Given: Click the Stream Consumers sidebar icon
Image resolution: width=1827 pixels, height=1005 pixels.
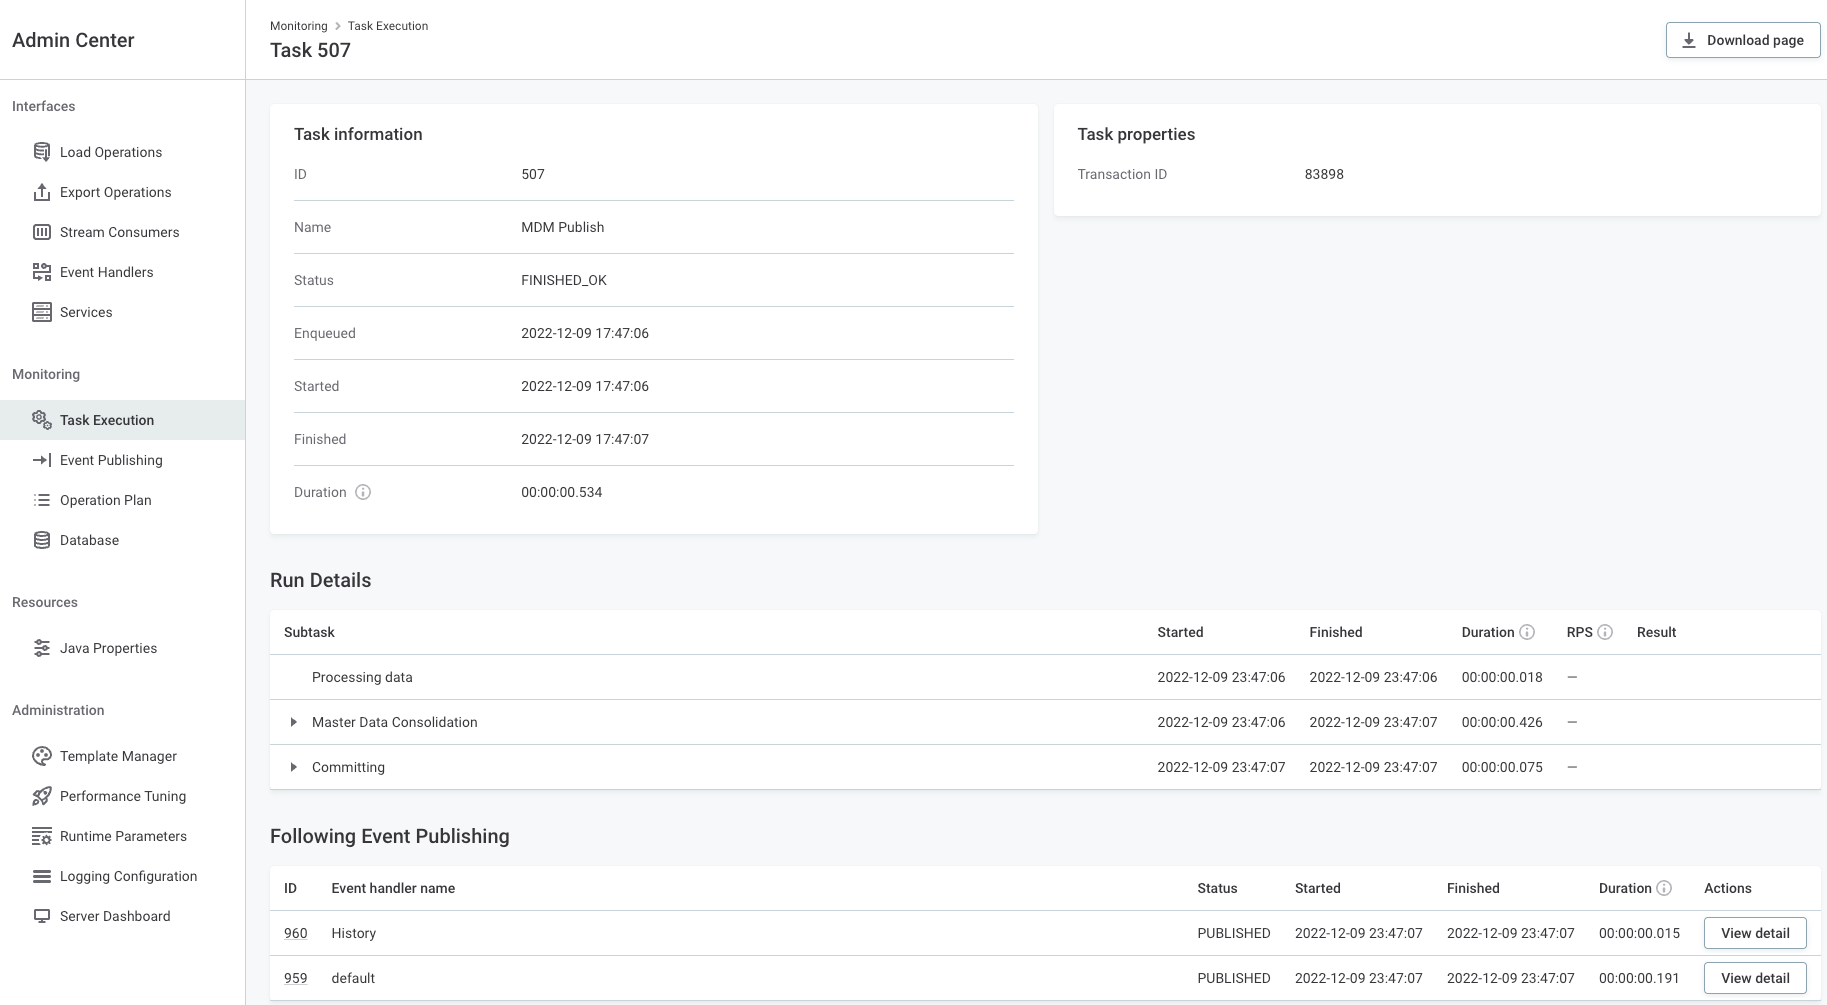Looking at the screenshot, I should click(41, 232).
